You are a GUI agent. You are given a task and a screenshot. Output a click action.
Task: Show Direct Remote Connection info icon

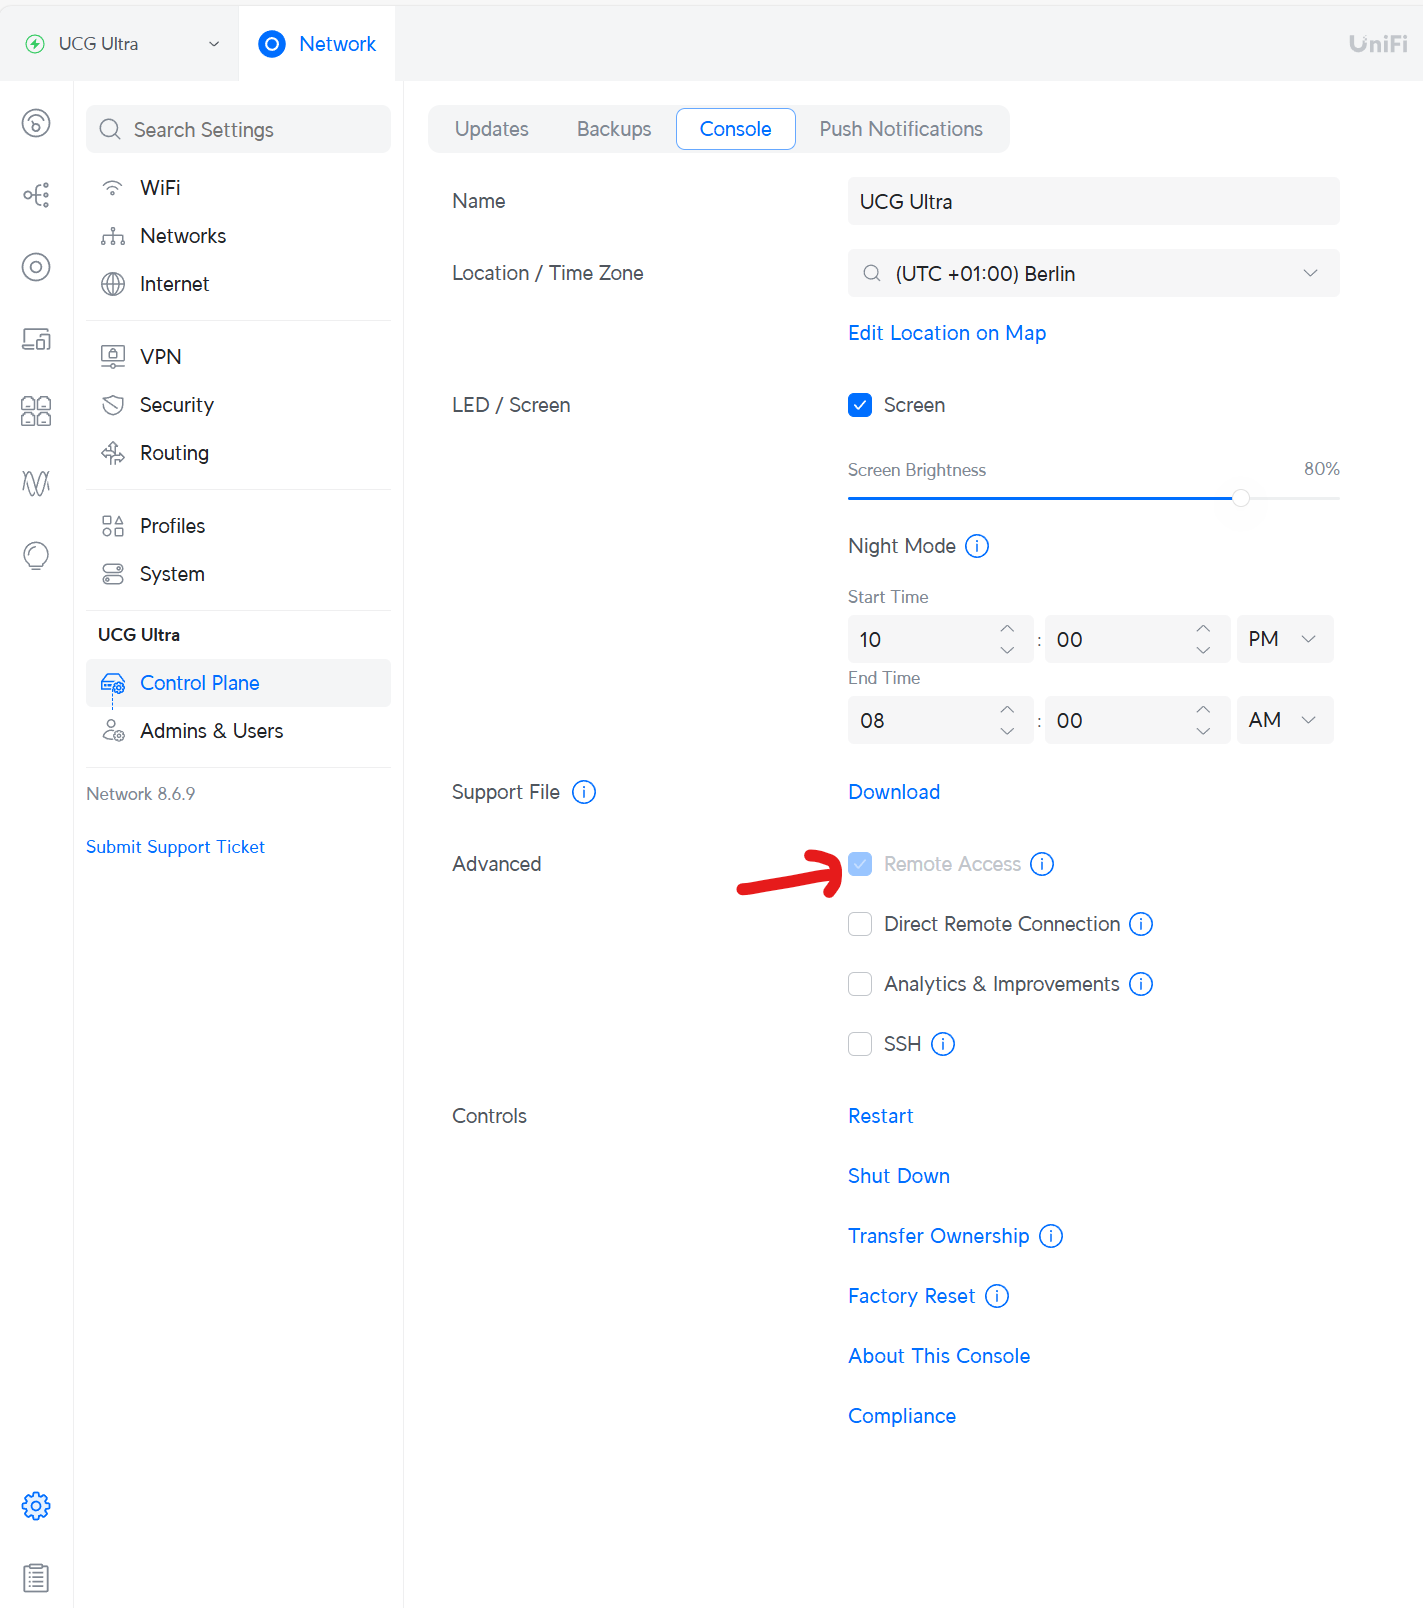tap(1141, 924)
